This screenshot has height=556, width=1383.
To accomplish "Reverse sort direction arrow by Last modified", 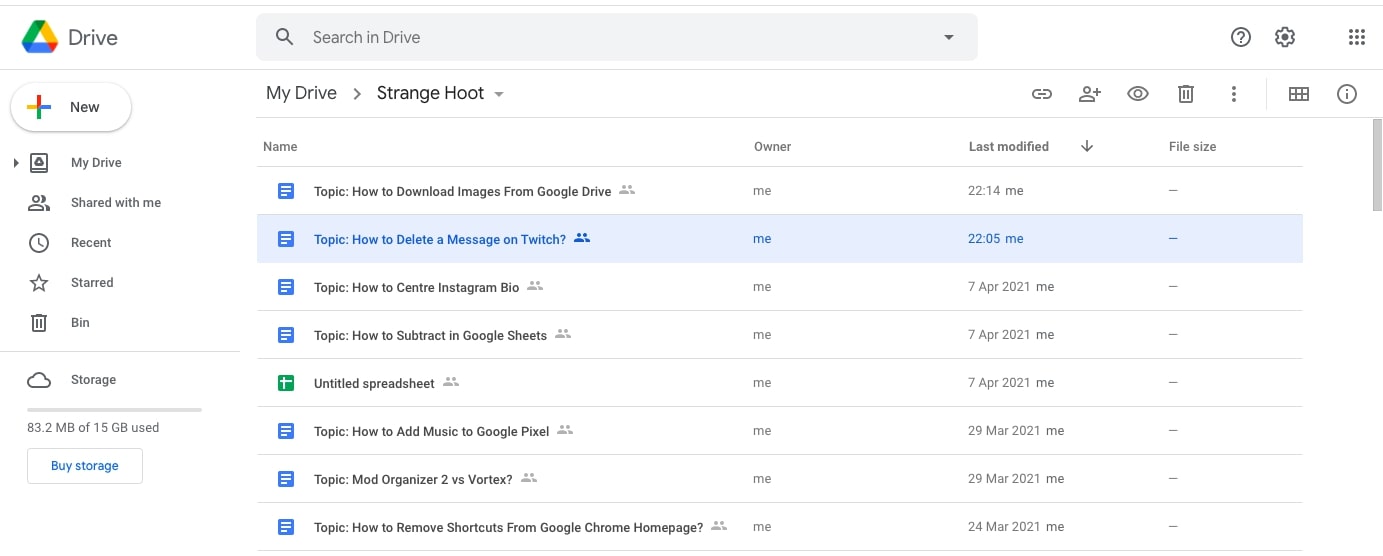I will coord(1087,146).
